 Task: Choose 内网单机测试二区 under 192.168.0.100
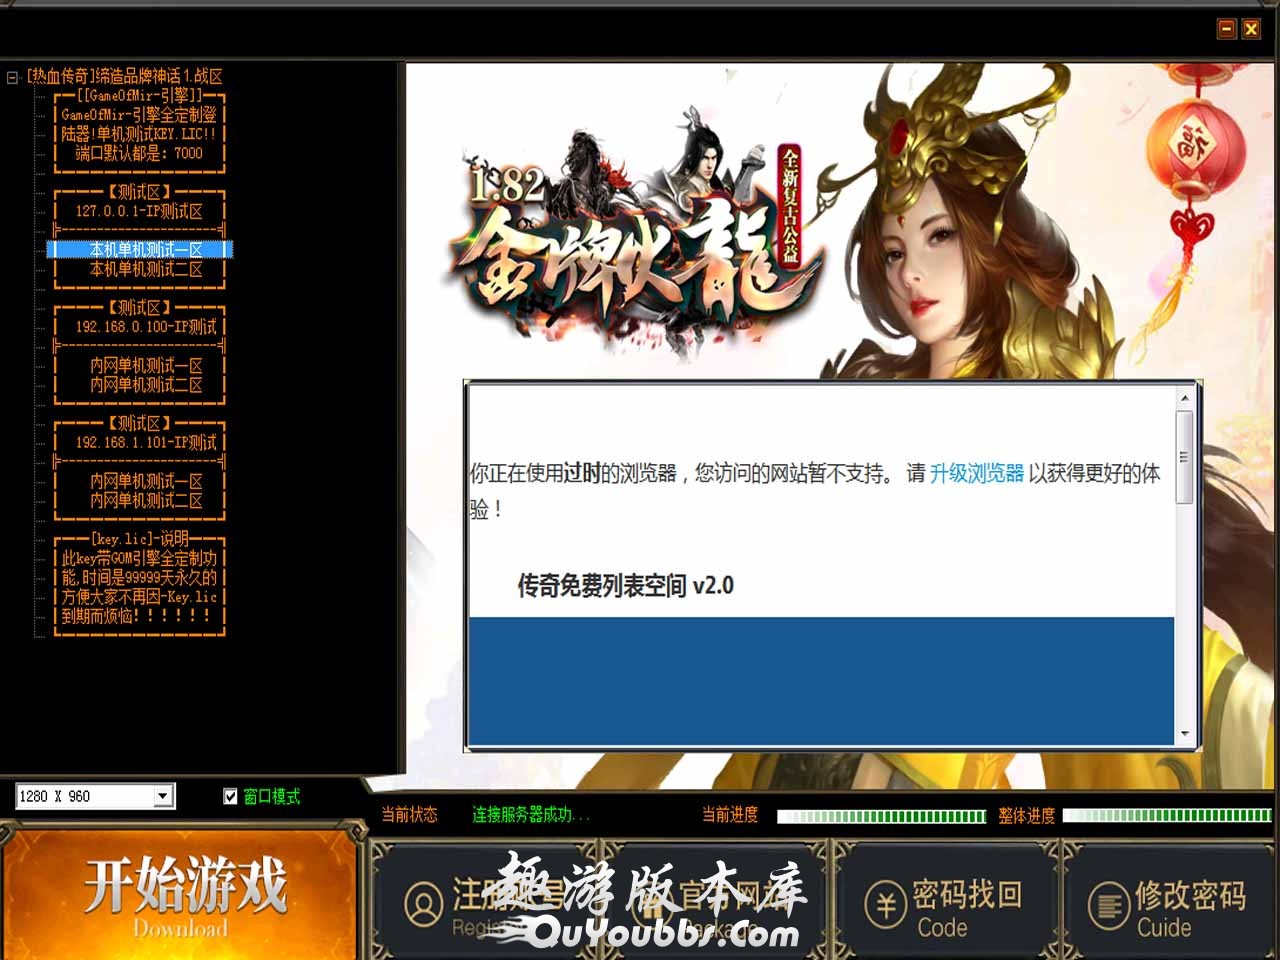(x=146, y=384)
